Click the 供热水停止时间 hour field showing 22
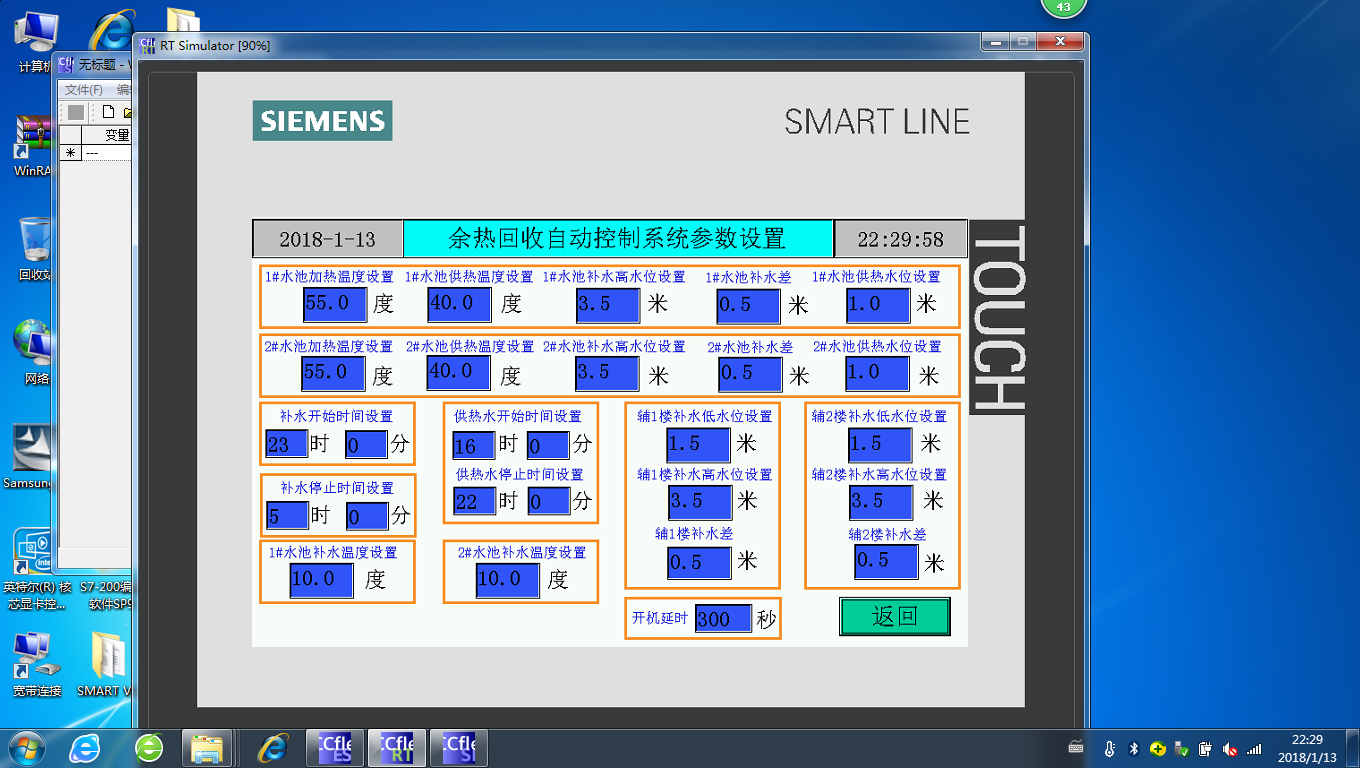This screenshot has width=1360, height=768. 473,501
